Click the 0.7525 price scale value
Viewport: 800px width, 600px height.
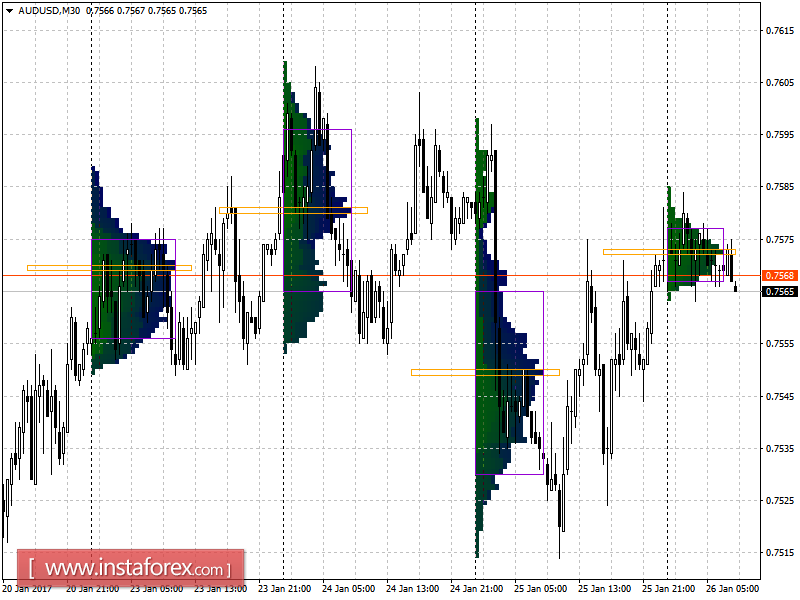point(780,501)
